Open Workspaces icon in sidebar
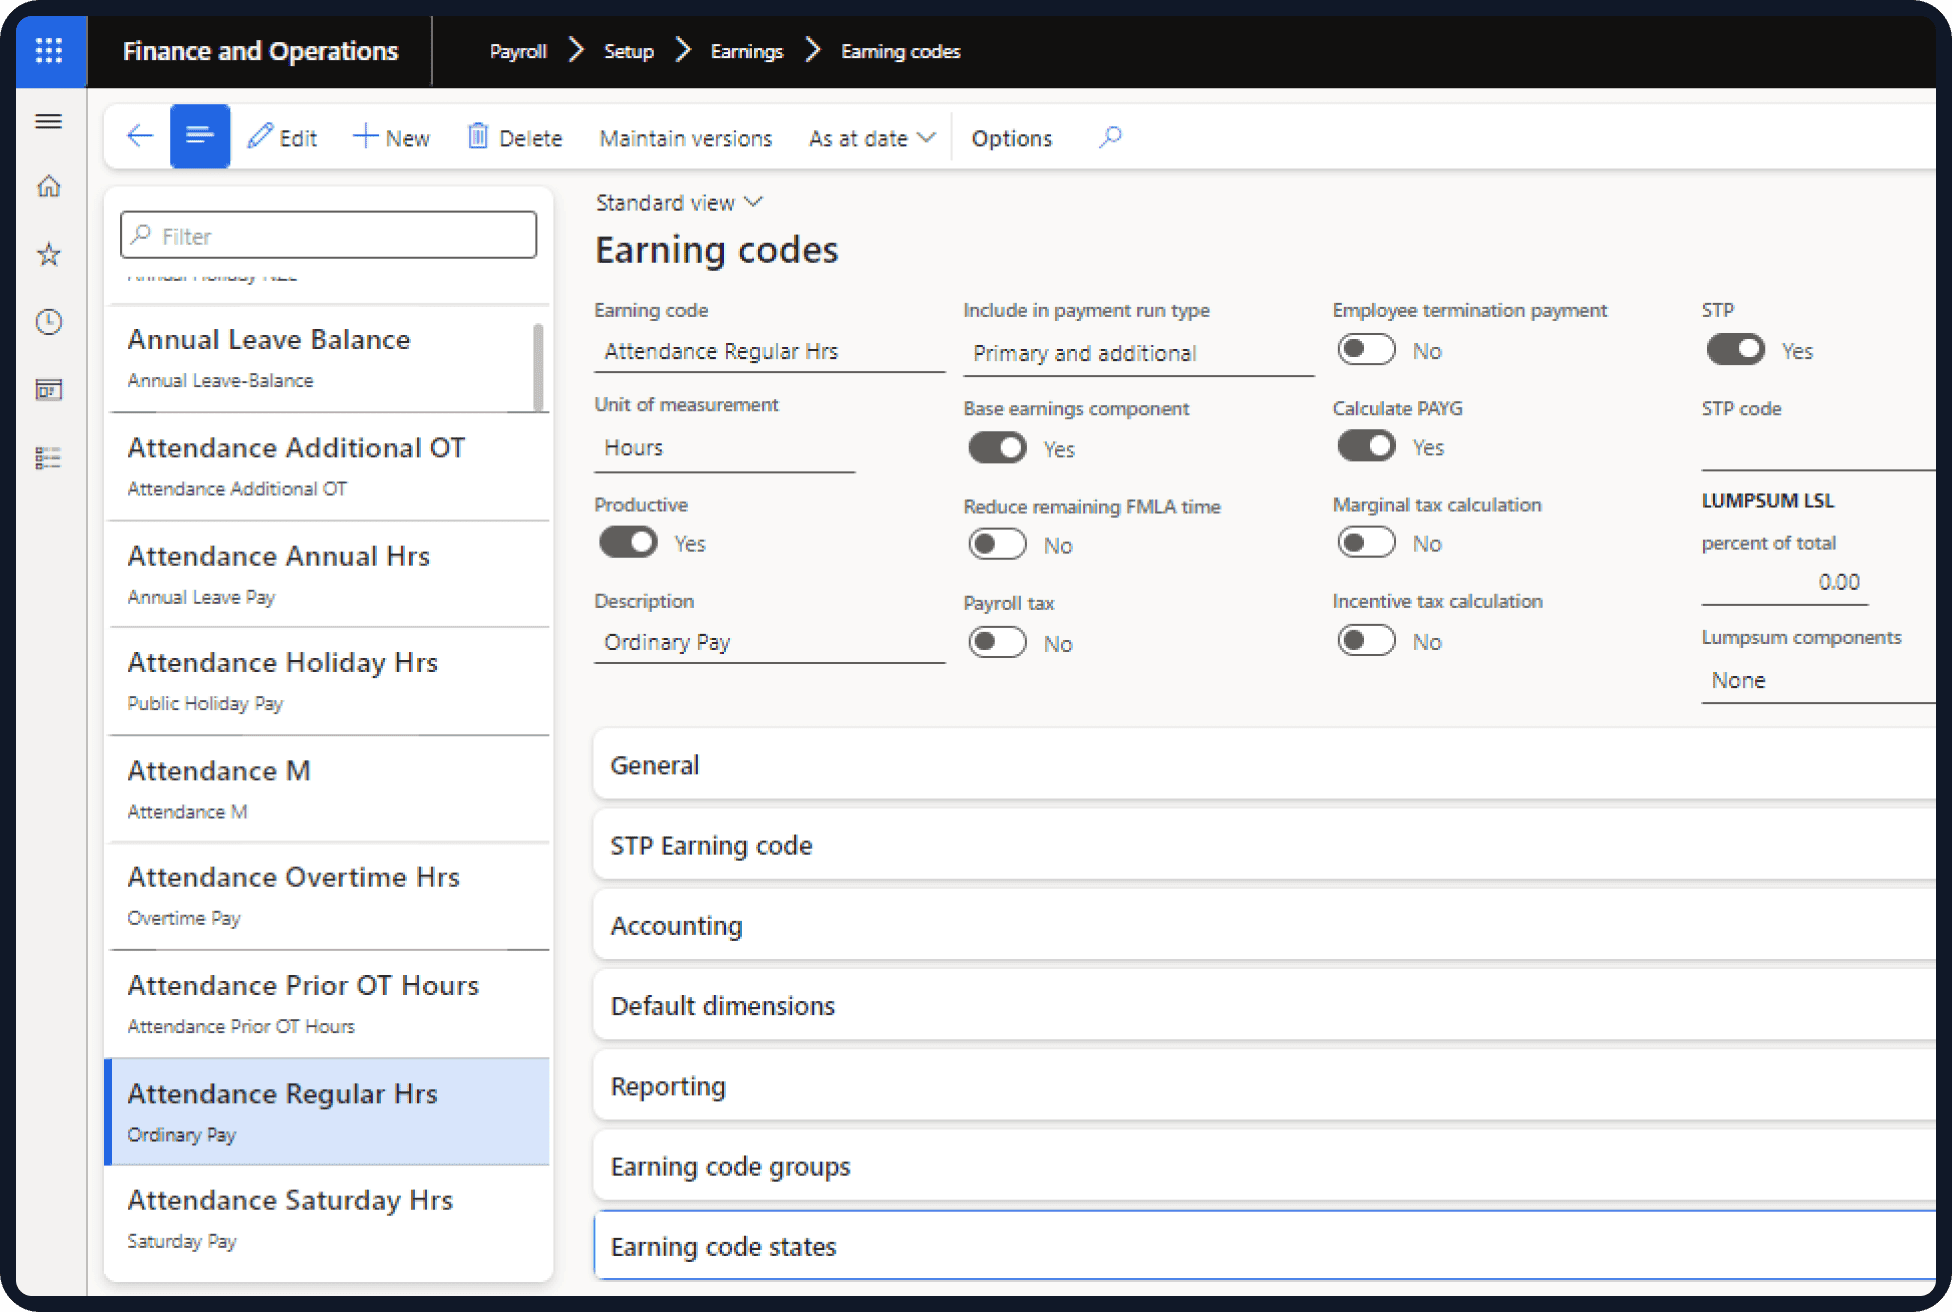This screenshot has width=1952, height=1312. [x=49, y=390]
